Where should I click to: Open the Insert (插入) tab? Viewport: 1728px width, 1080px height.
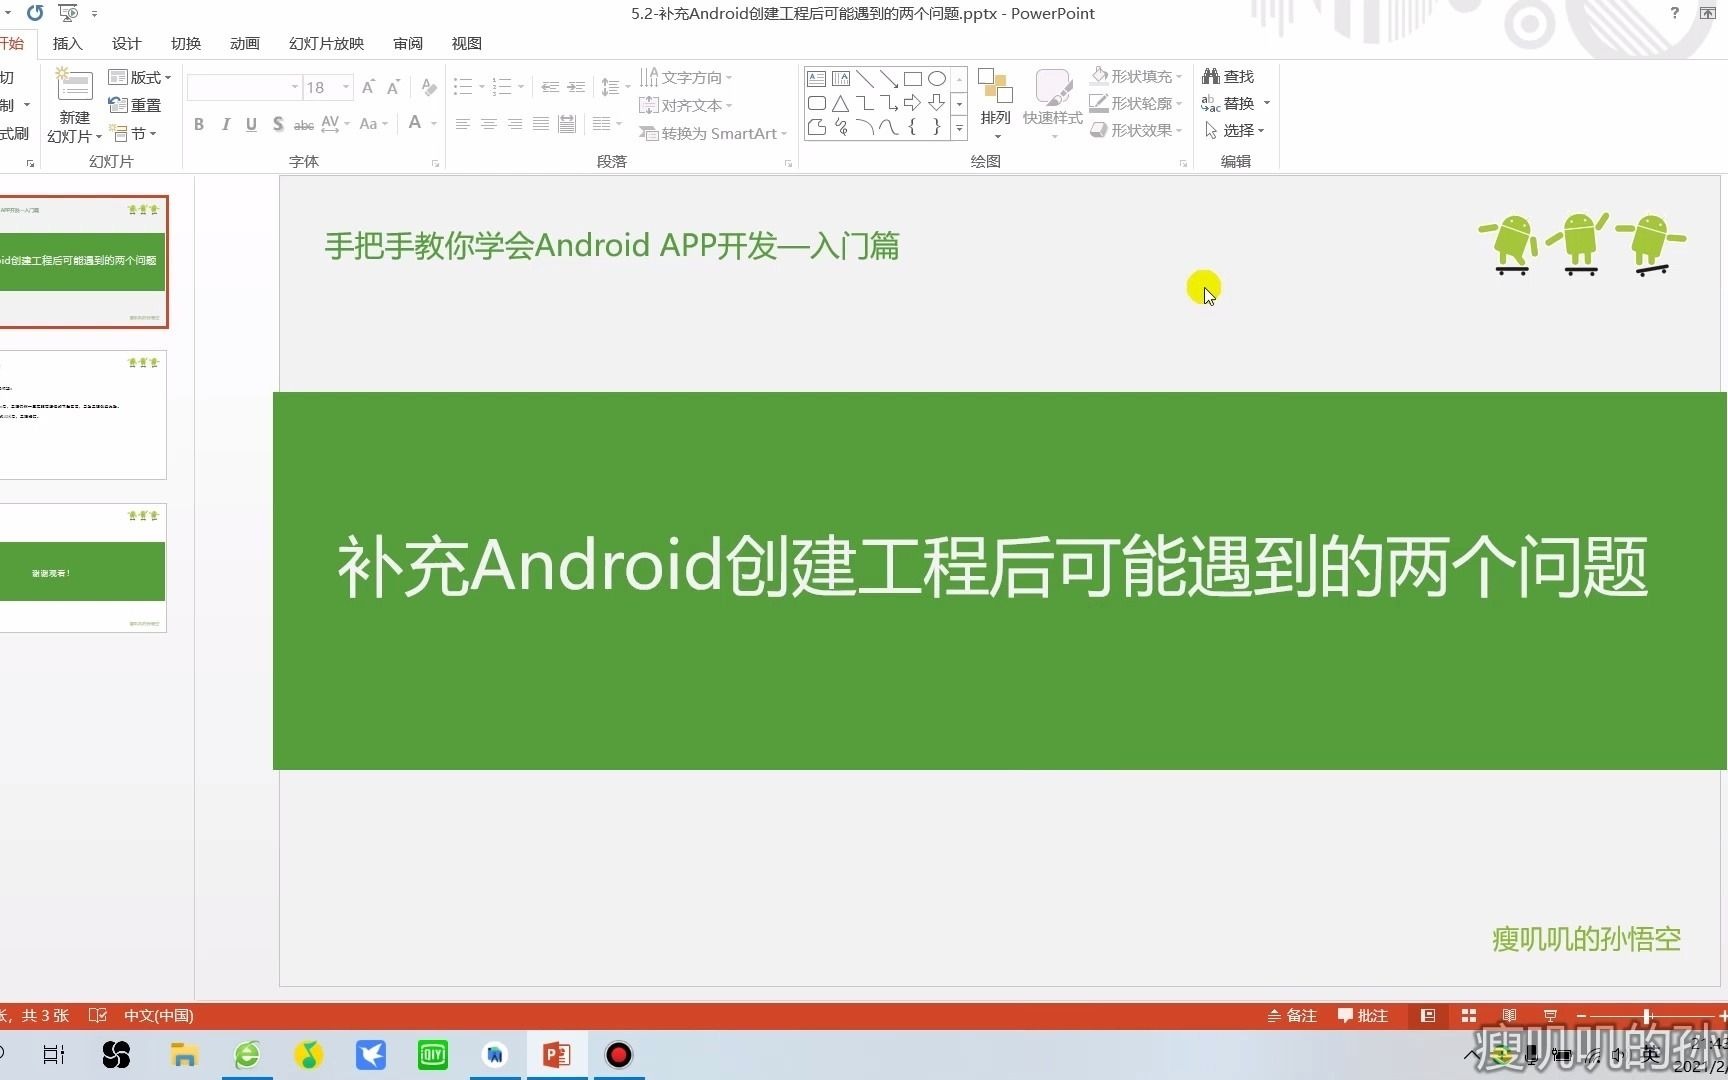[x=67, y=43]
